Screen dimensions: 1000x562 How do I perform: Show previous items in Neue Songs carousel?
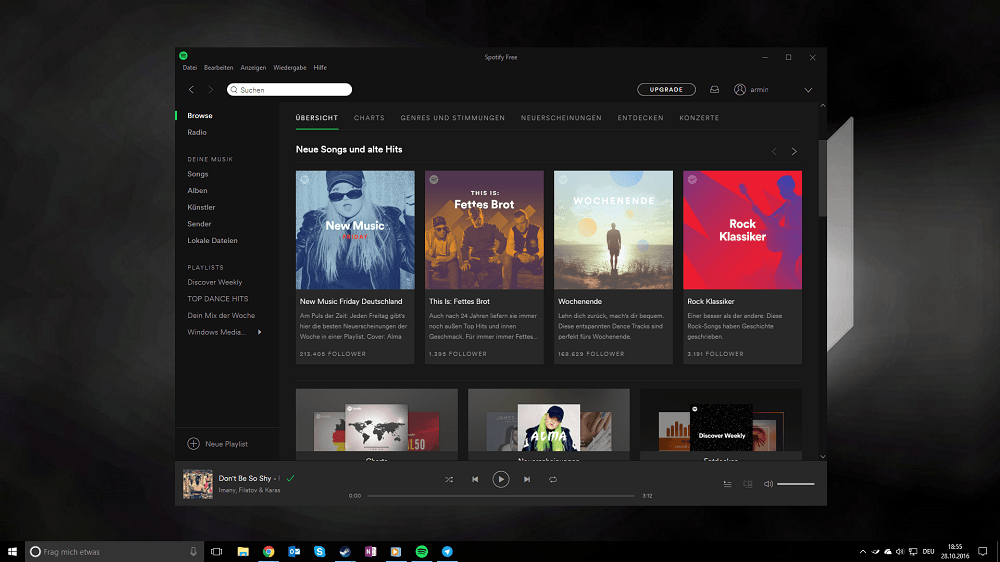point(774,151)
